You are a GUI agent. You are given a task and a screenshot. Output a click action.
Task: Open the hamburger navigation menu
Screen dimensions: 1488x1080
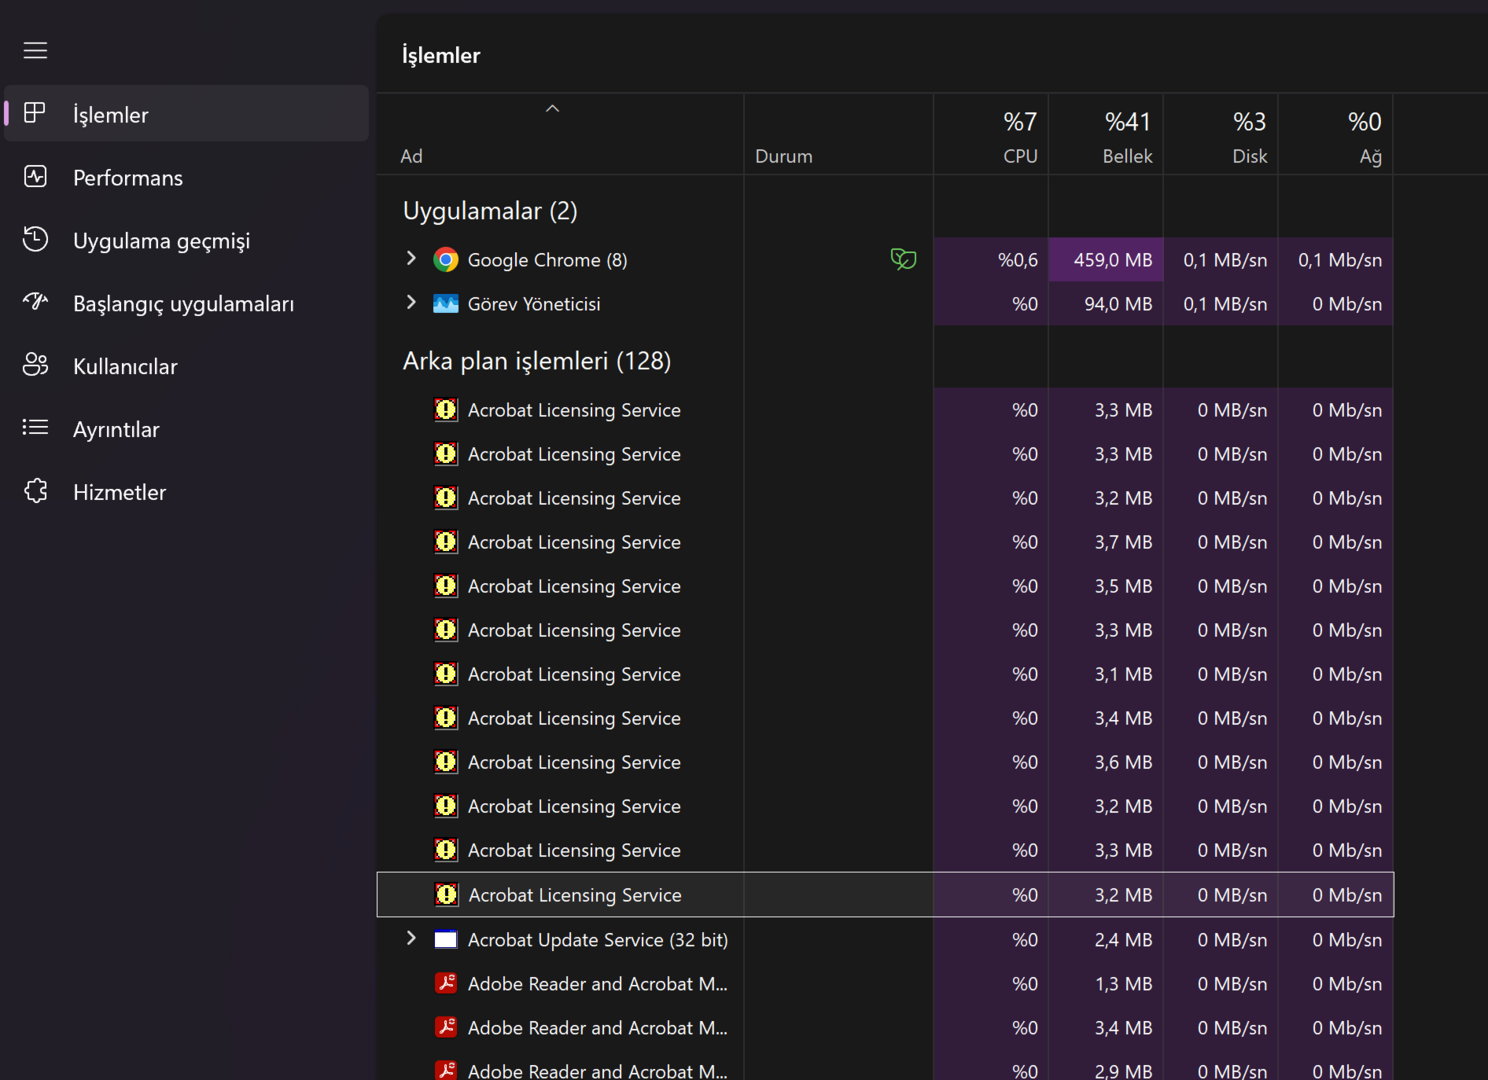tap(35, 50)
